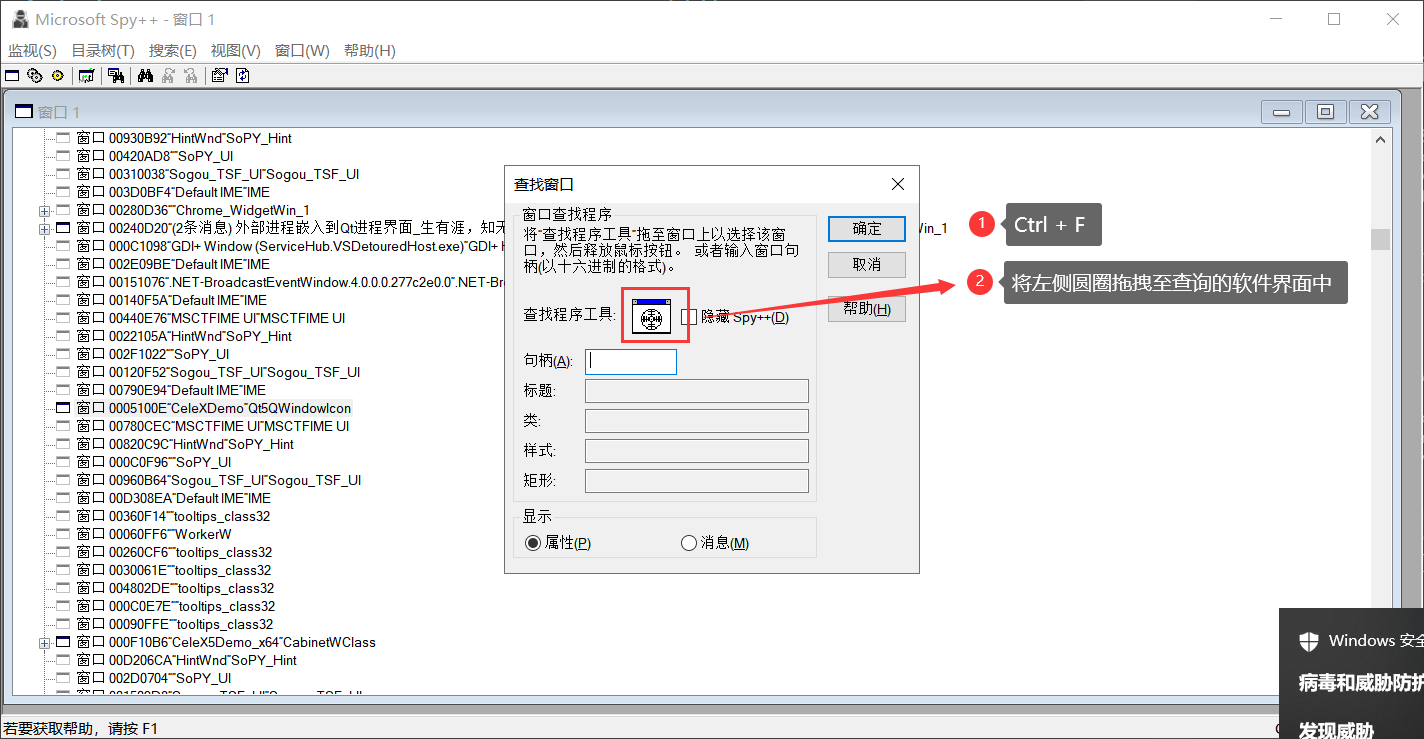Open a new Windows view from toolbar
Image resolution: width=1424 pixels, height=739 pixels.
(13, 75)
